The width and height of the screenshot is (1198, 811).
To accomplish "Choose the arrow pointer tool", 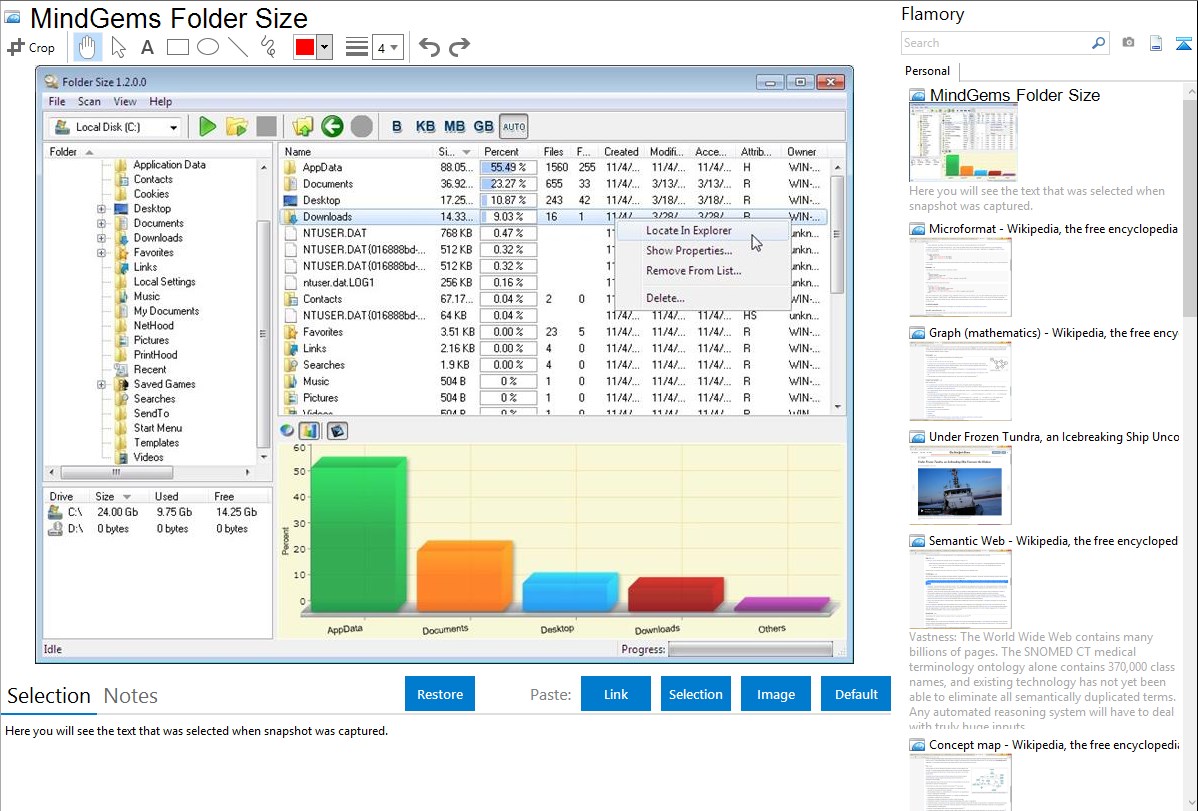I will (x=118, y=47).
